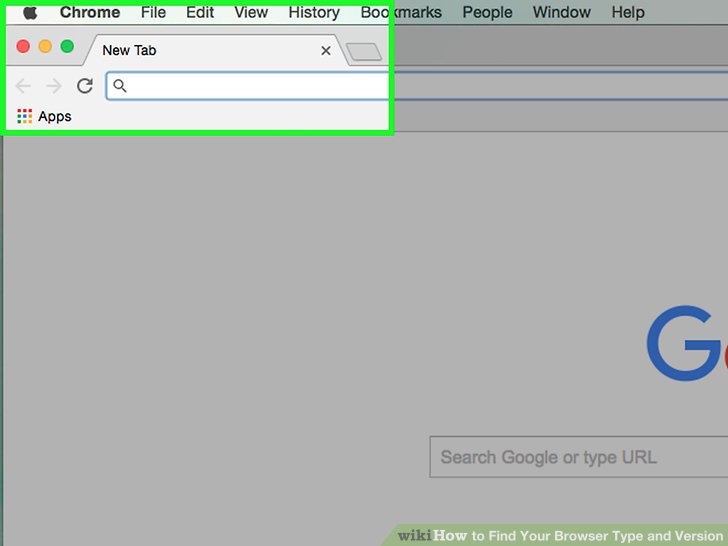Open the People menu

(488, 13)
